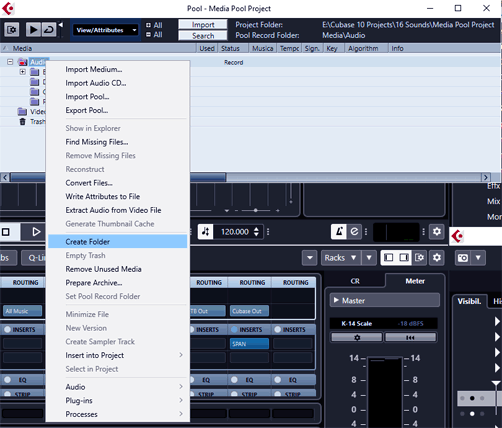Choose Prepare Archive... entry
The image size is (502, 428).
pyautogui.click(x=94, y=283)
